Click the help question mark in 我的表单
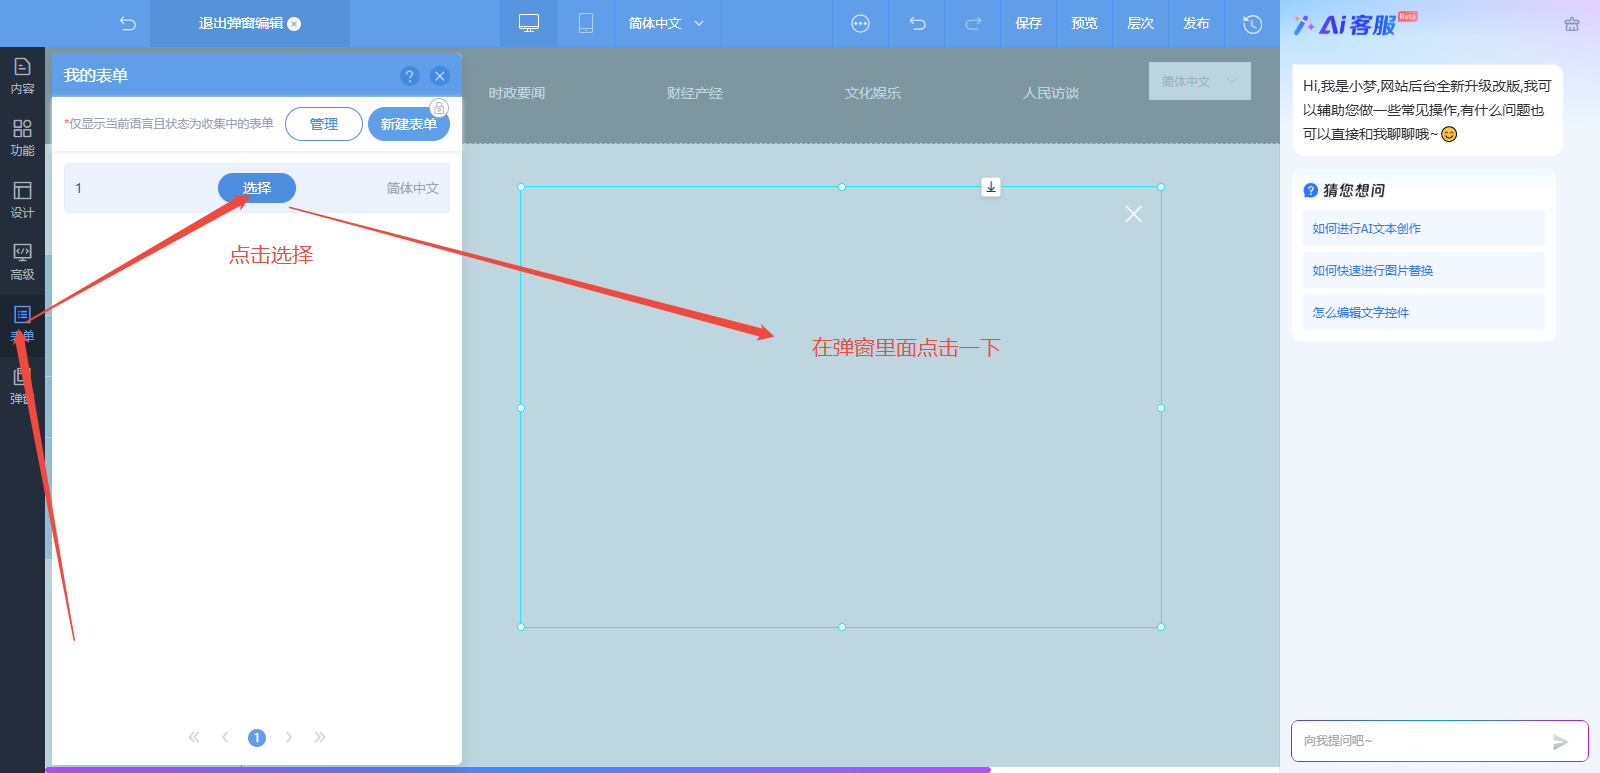The width and height of the screenshot is (1600, 773). click(x=409, y=76)
